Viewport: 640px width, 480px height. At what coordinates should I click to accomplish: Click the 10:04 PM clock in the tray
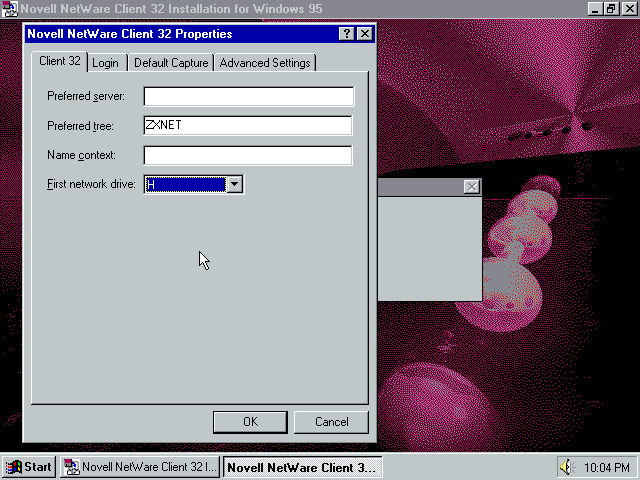(x=607, y=467)
